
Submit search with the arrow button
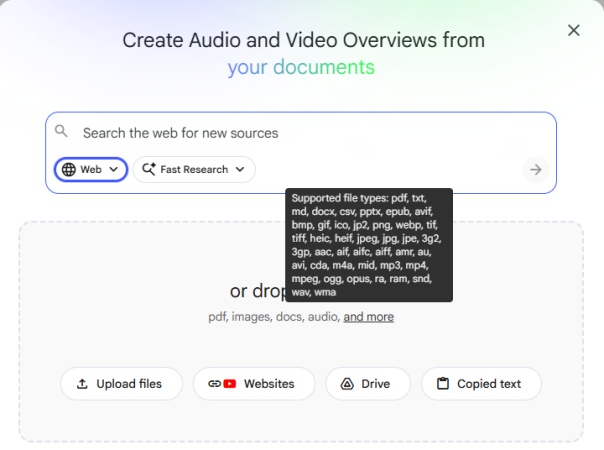tap(536, 170)
